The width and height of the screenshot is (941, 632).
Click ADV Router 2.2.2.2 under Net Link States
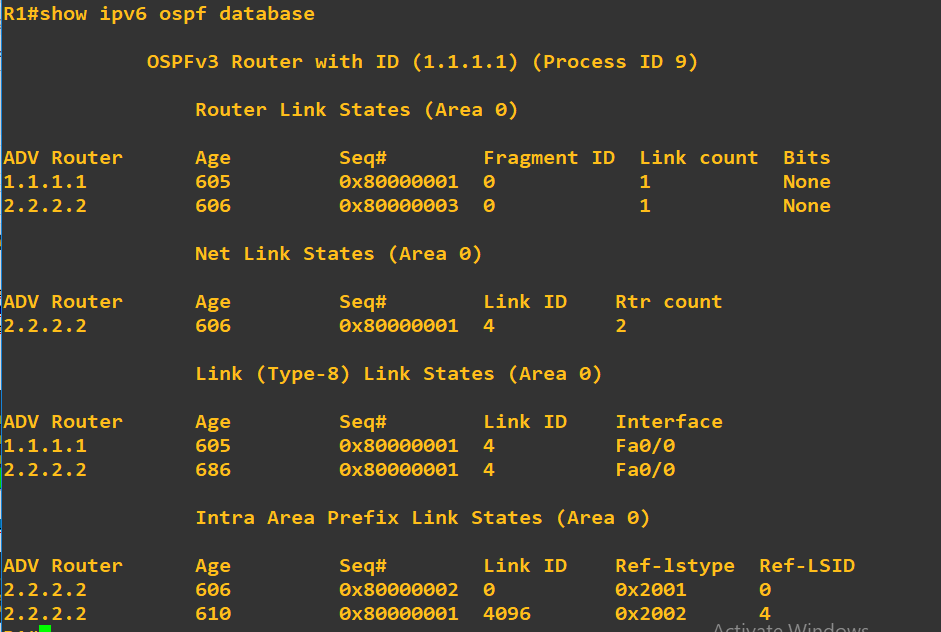pos(45,326)
